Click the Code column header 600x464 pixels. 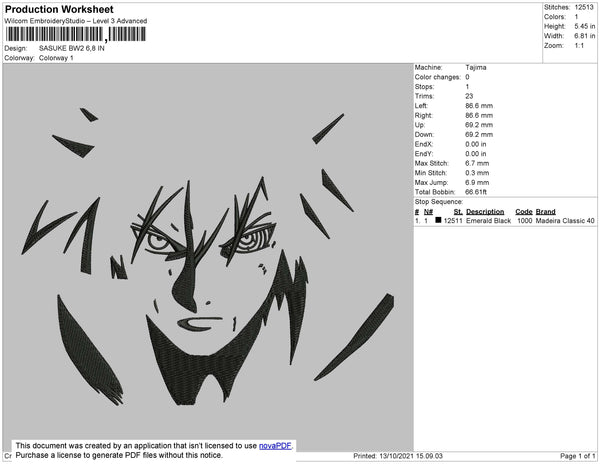[x=523, y=212]
